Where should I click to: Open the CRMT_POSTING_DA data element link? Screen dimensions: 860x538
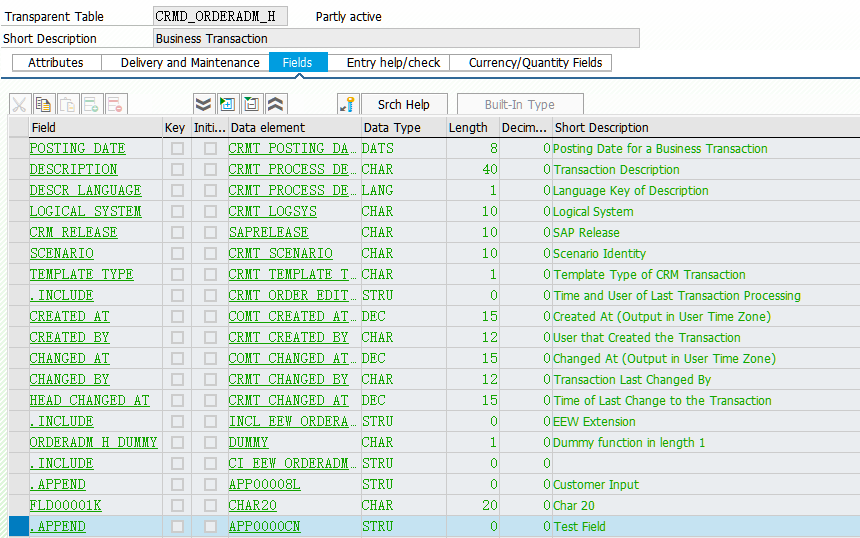pos(291,148)
